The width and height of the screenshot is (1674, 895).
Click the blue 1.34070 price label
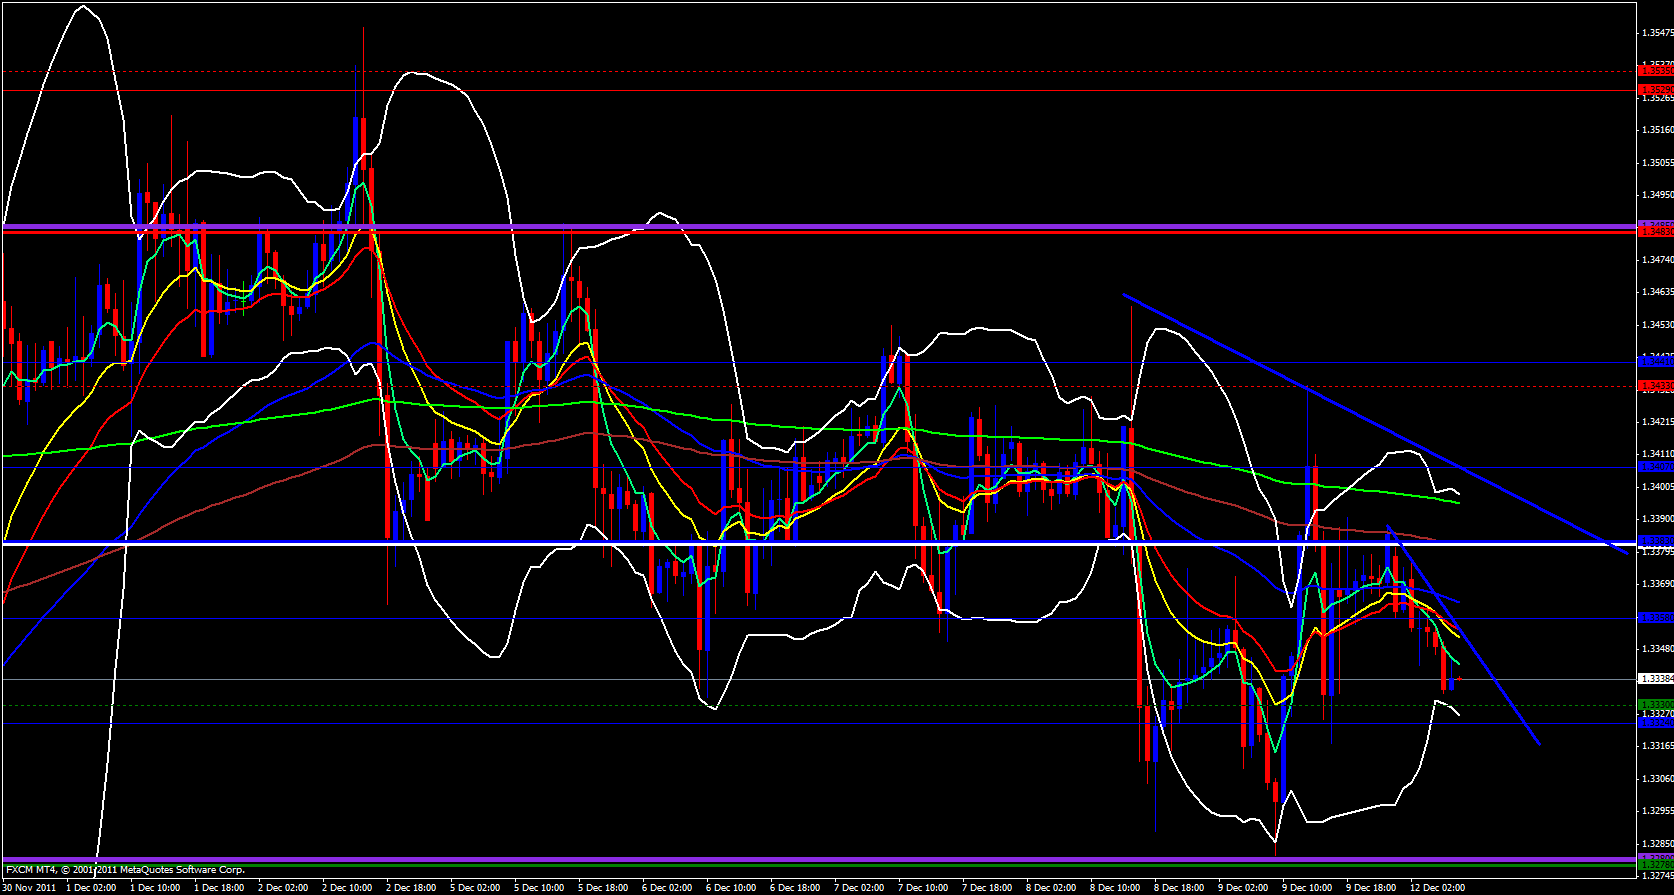pyautogui.click(x=1655, y=467)
